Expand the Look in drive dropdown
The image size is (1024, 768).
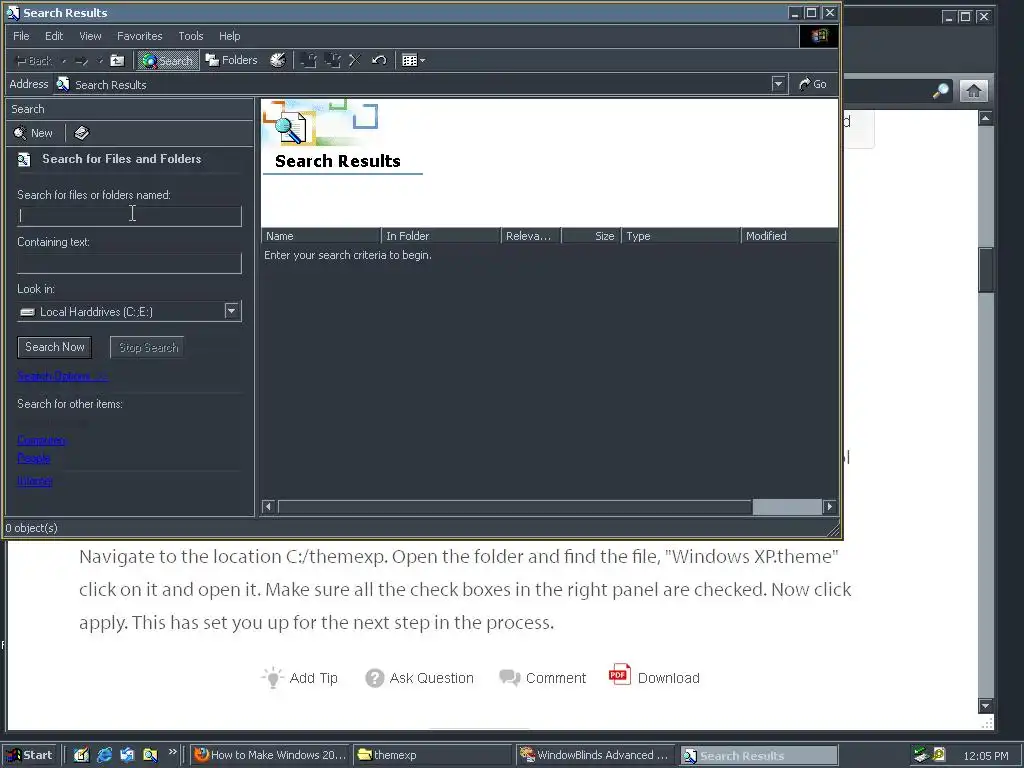(x=232, y=311)
